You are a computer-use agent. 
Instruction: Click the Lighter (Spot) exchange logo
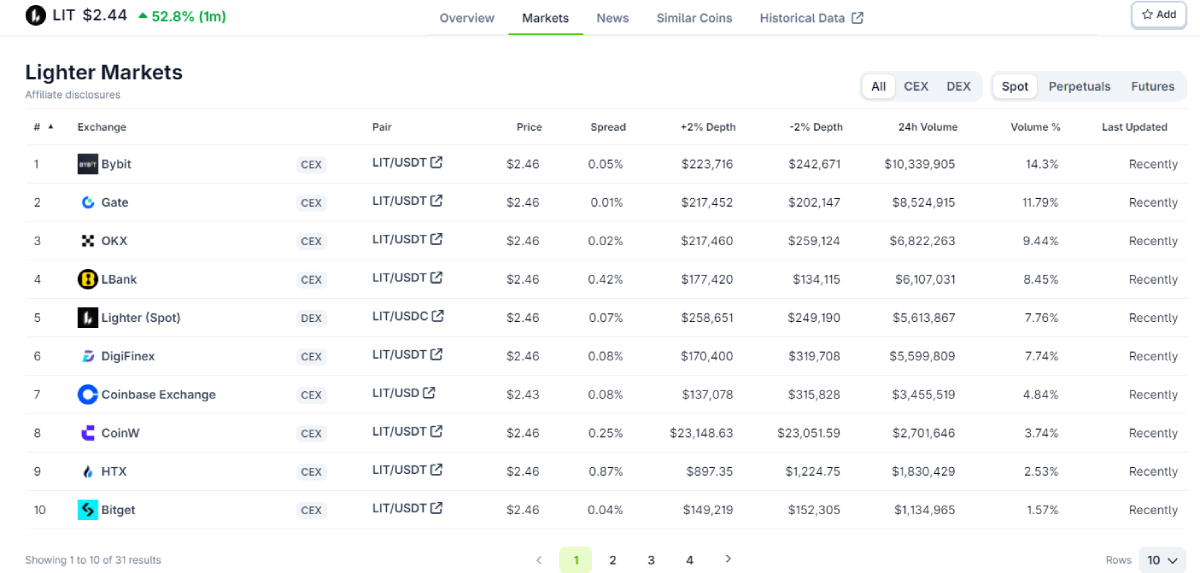88,318
